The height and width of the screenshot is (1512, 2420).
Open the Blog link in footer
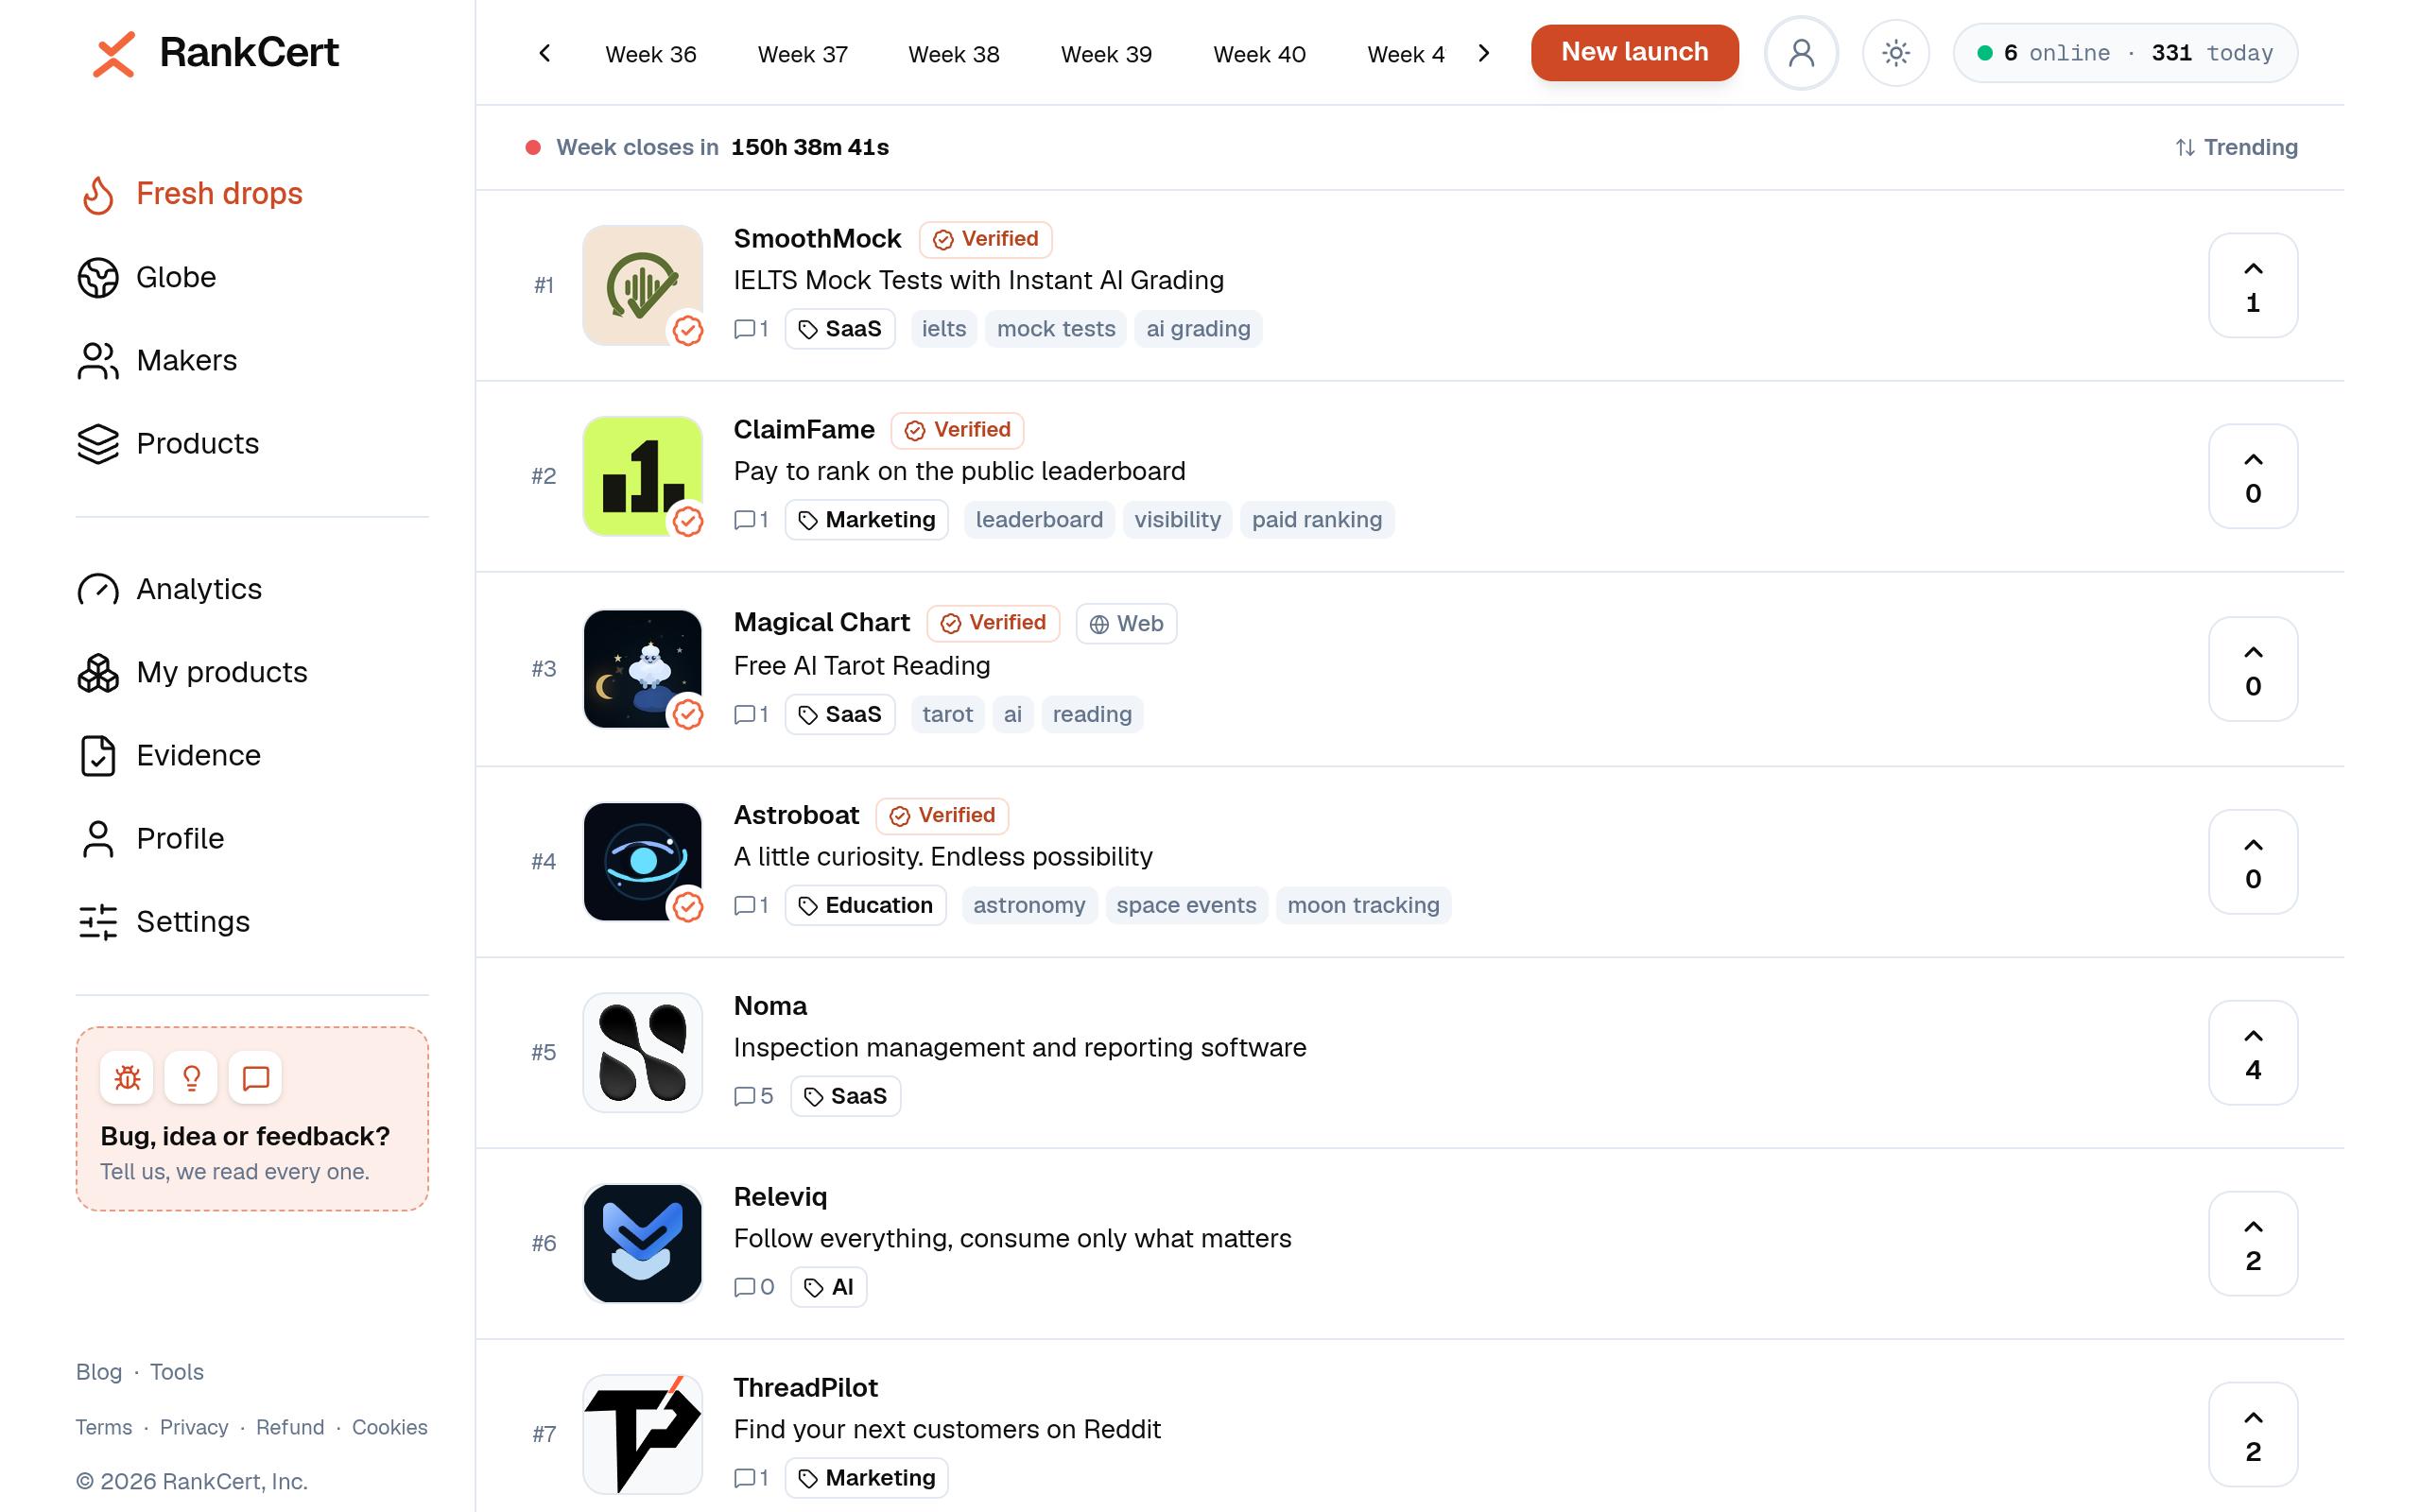[99, 1372]
